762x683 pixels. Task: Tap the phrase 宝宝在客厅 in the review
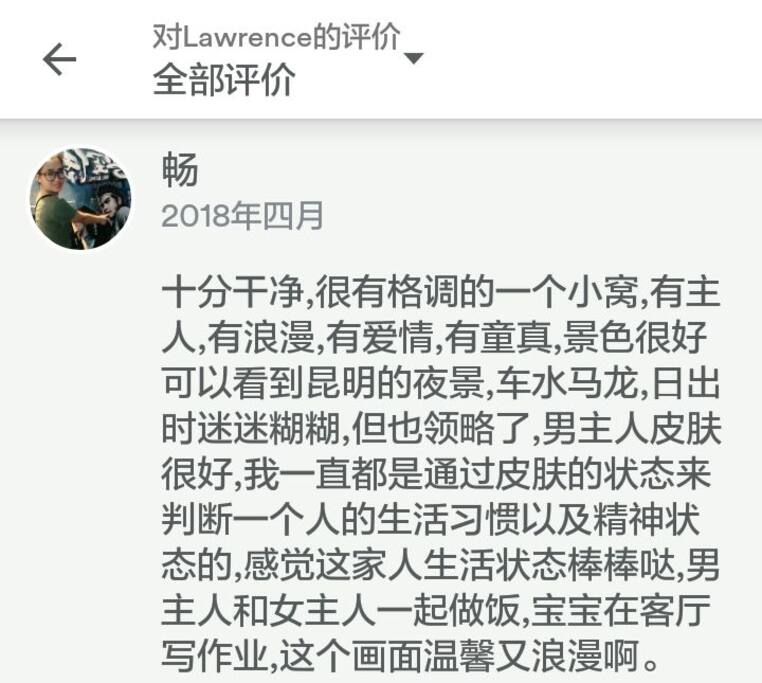click(621, 611)
